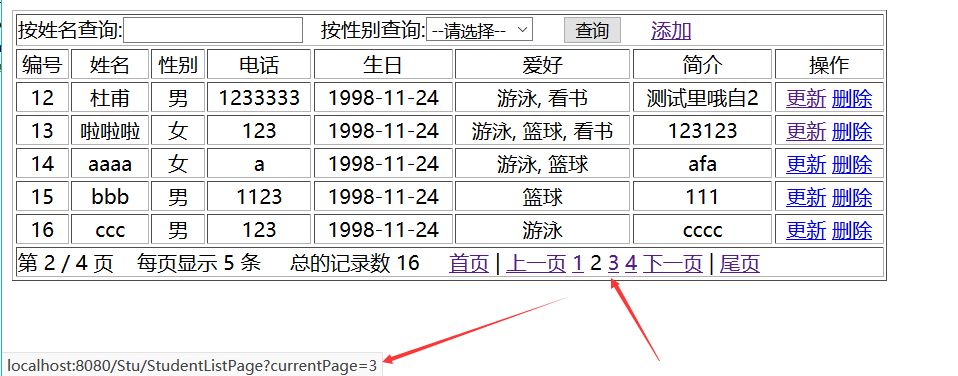This screenshot has width=958, height=376.
Task: Click the name cell bbb
Action: pyautogui.click(x=110, y=197)
